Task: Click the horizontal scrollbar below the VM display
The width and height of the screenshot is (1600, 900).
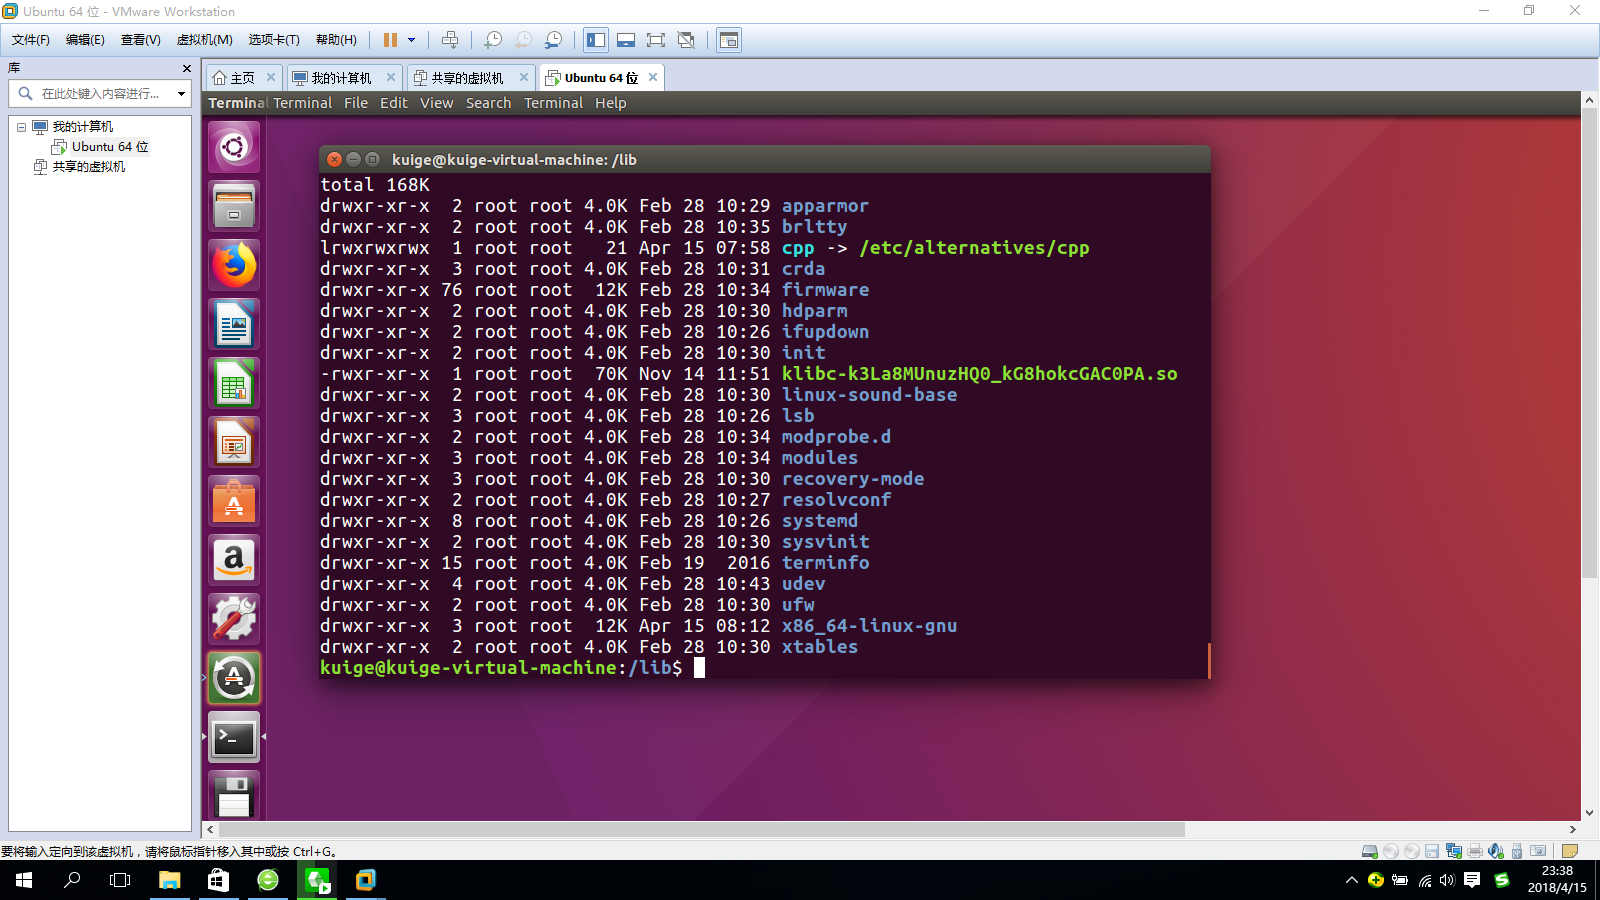Action: coord(702,830)
